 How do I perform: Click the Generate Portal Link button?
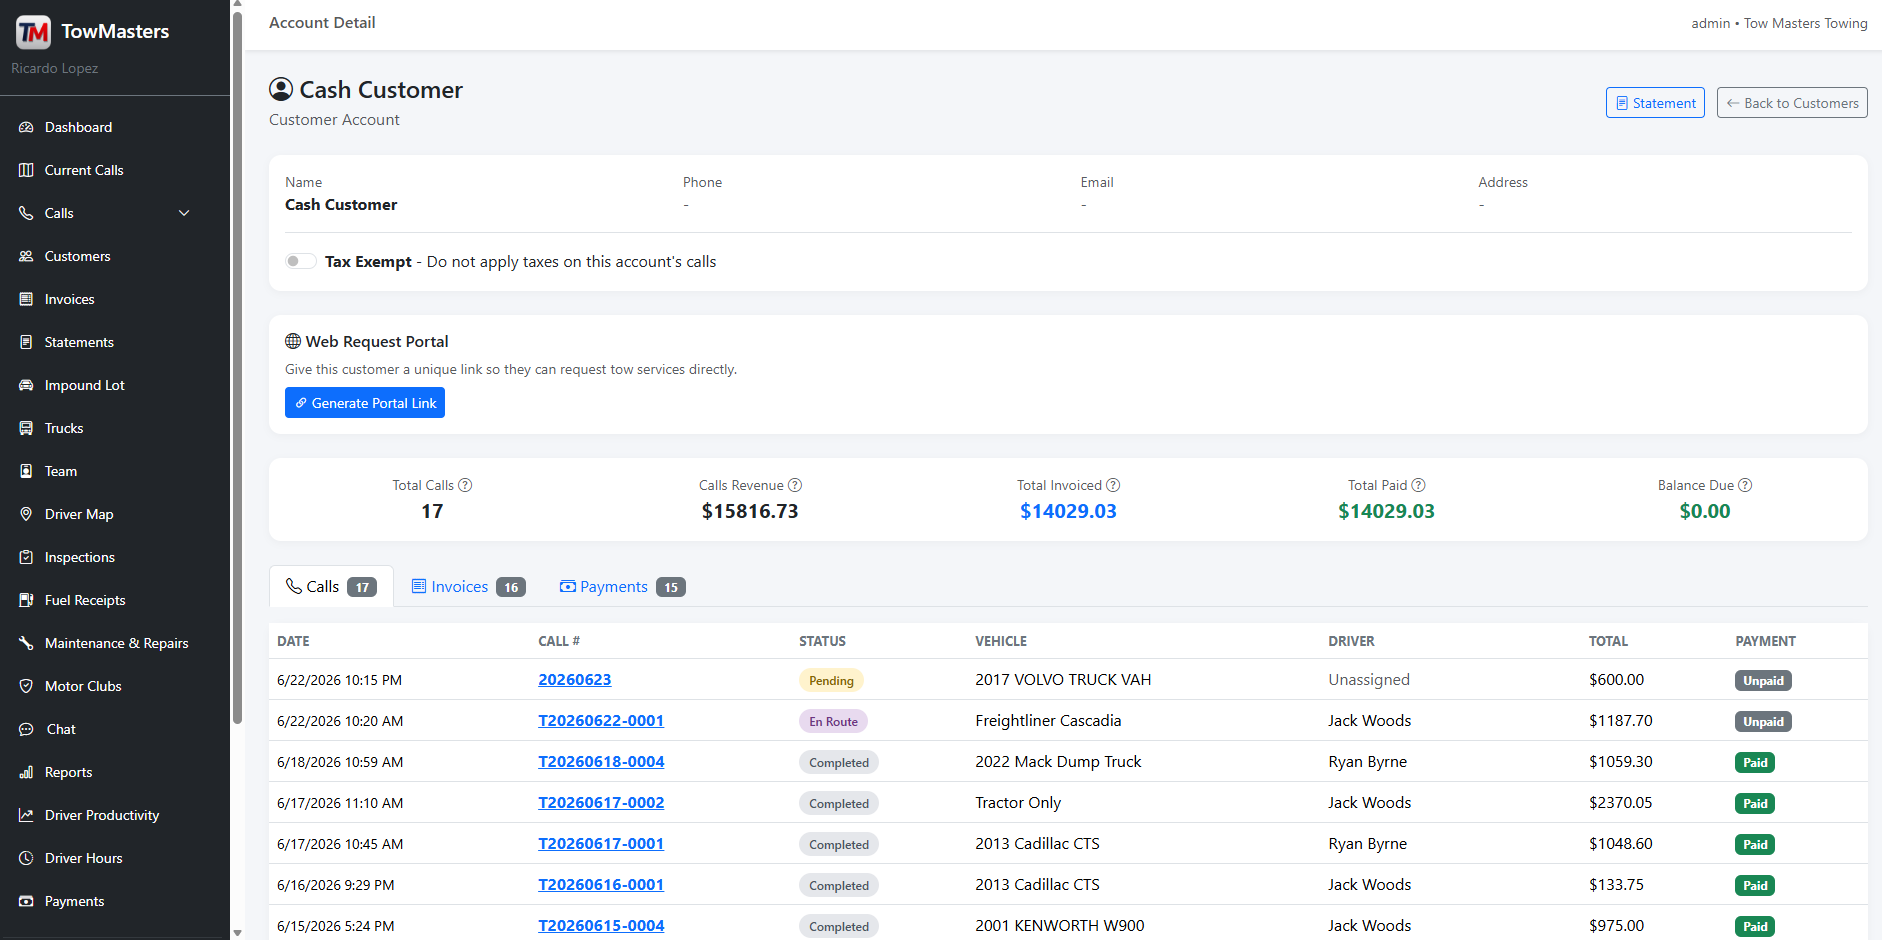[x=365, y=403]
